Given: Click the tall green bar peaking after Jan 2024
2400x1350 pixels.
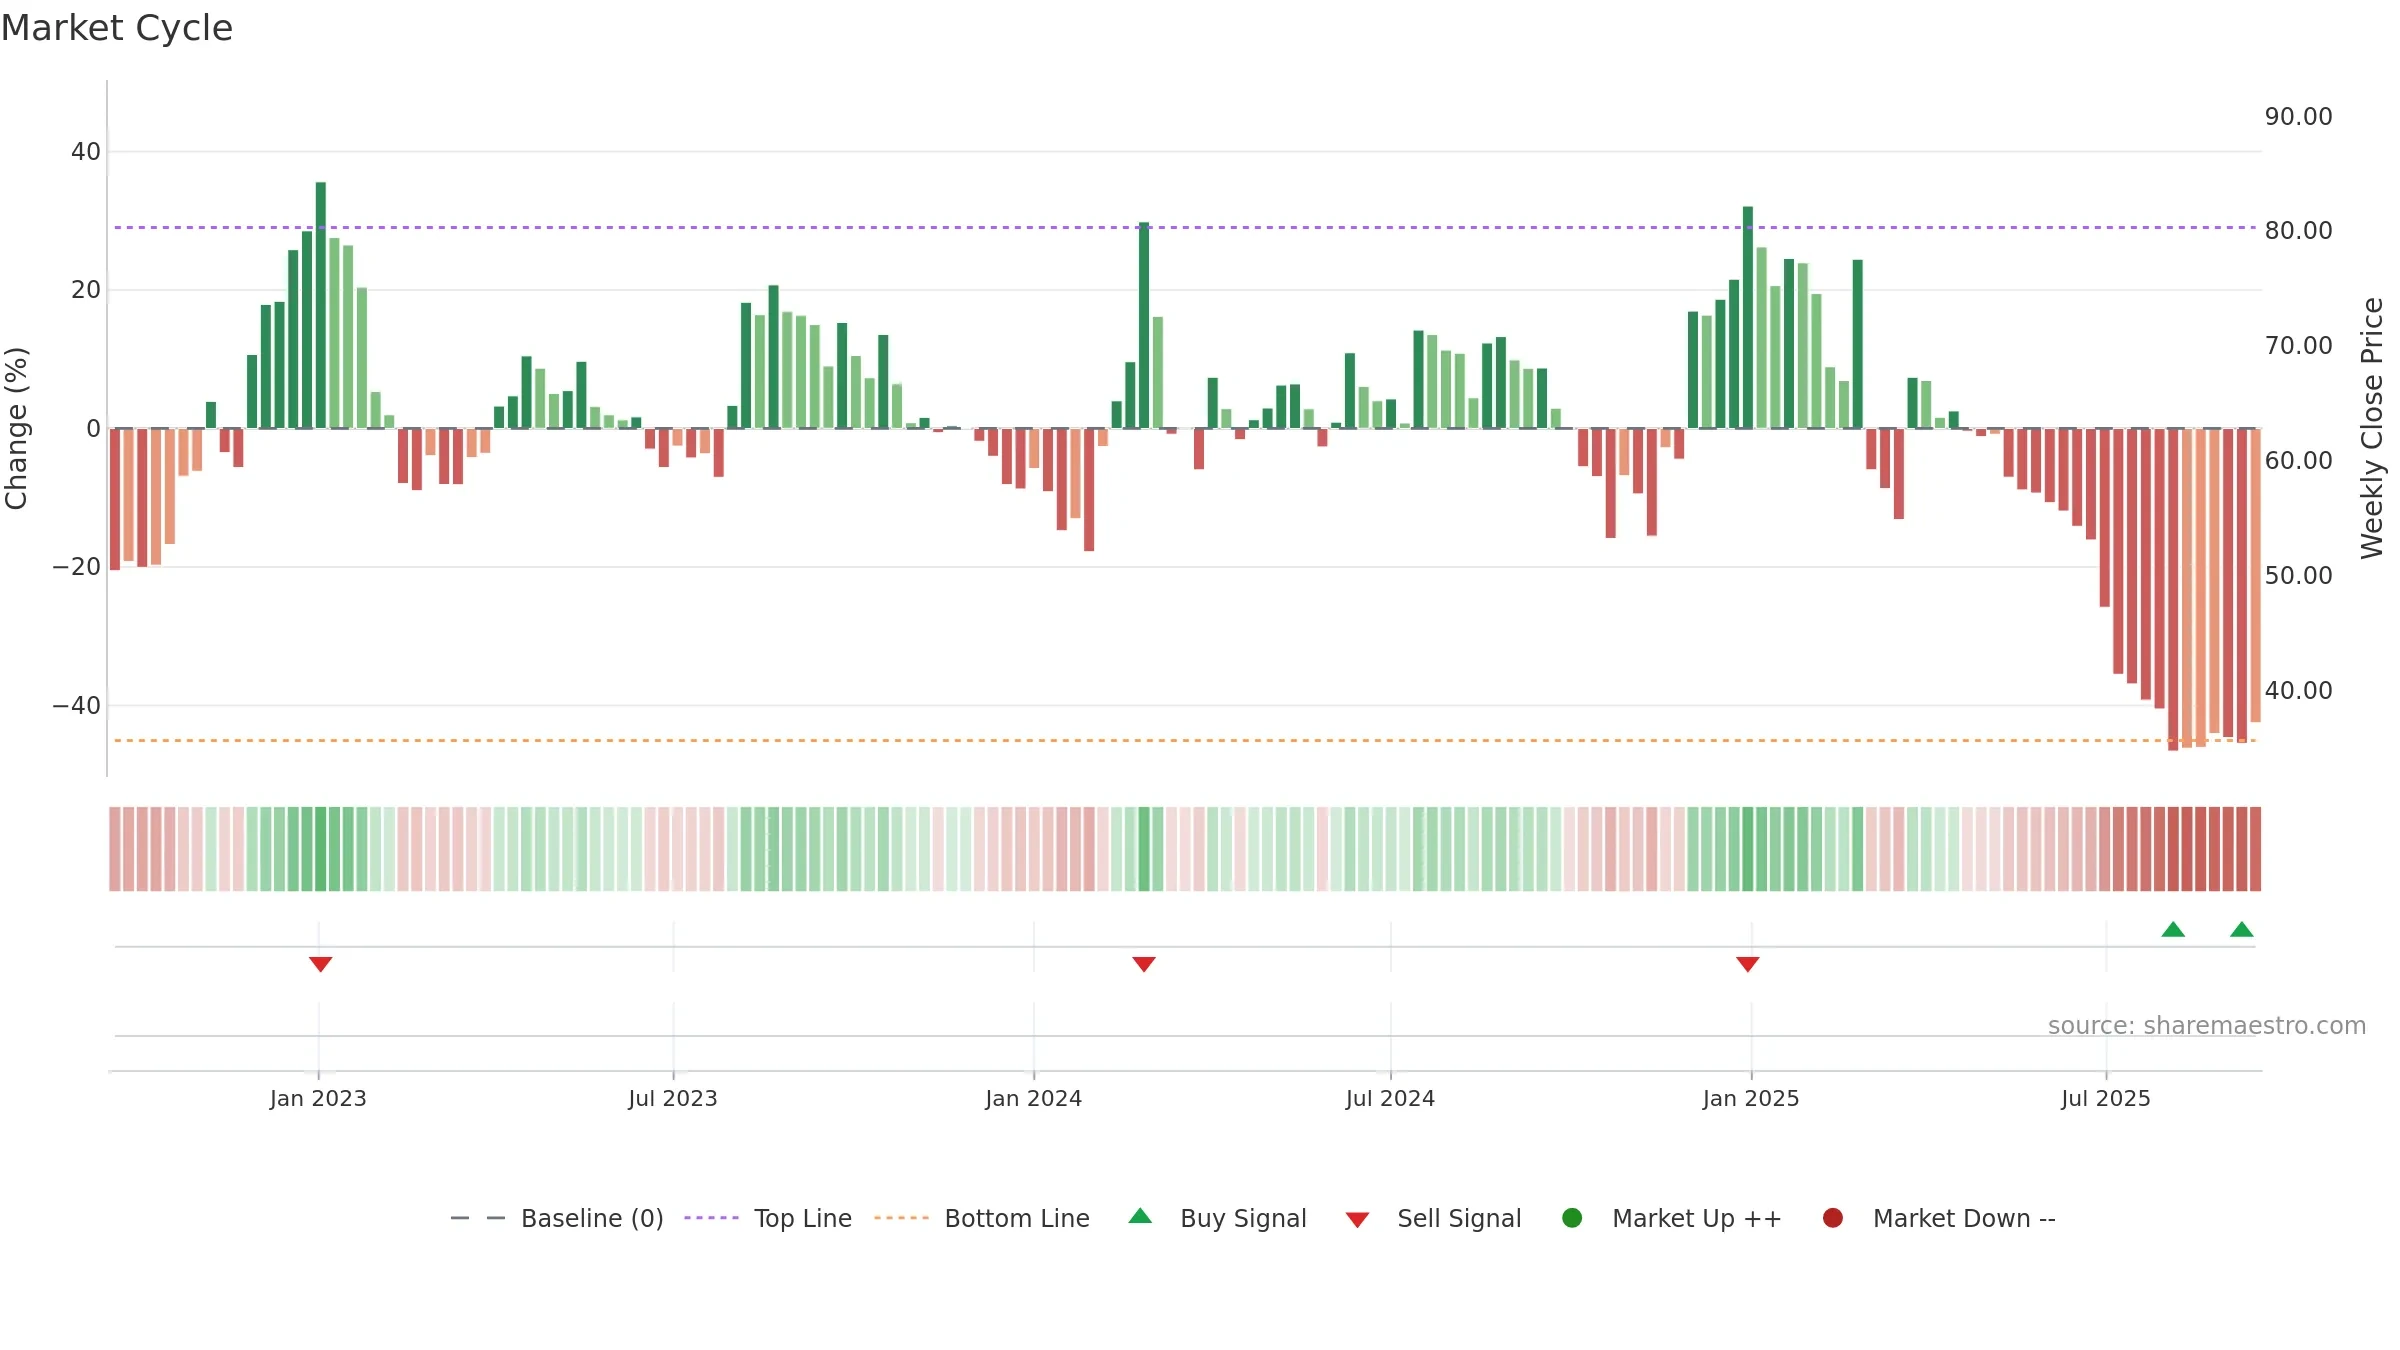Looking at the screenshot, I should [x=1144, y=325].
